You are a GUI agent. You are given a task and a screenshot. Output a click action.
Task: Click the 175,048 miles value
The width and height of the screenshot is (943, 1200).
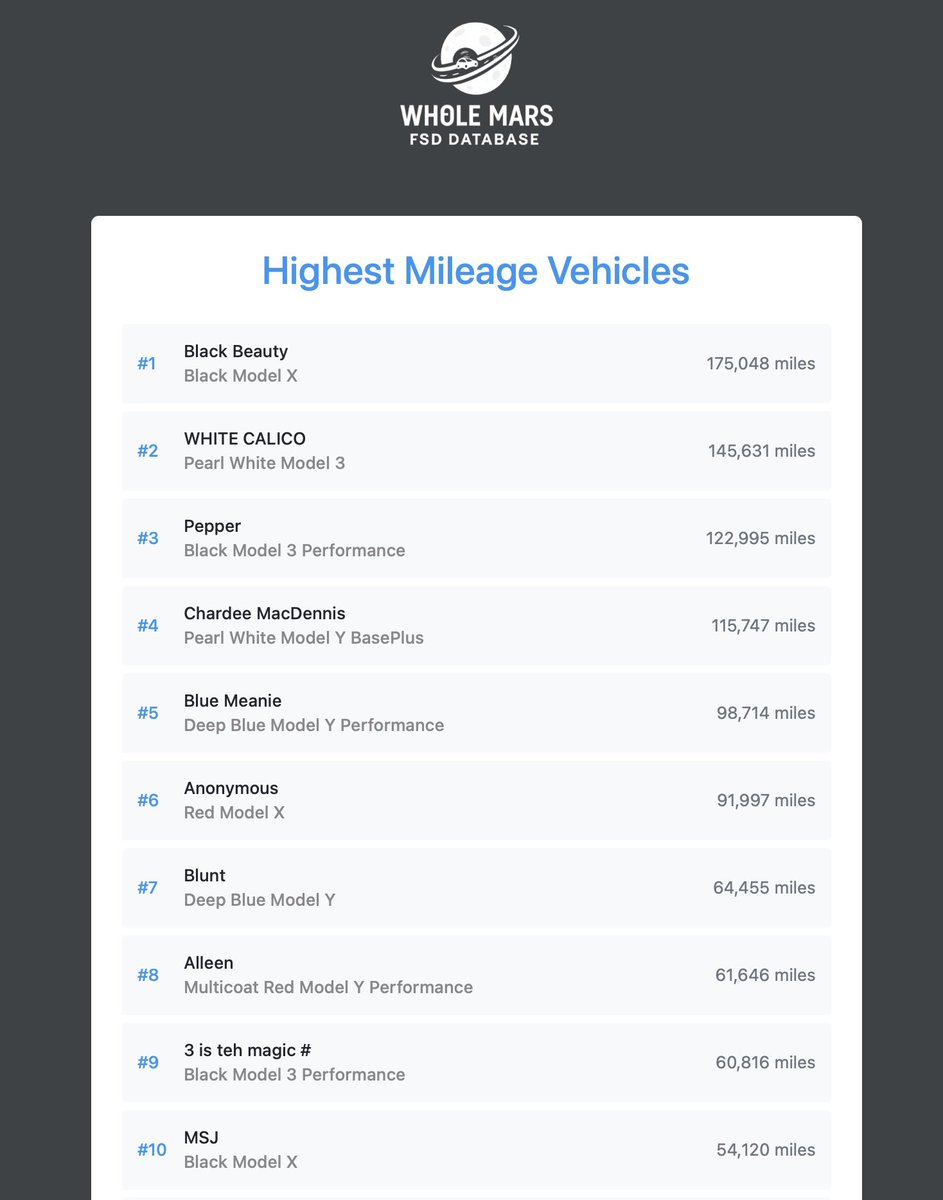coord(761,363)
